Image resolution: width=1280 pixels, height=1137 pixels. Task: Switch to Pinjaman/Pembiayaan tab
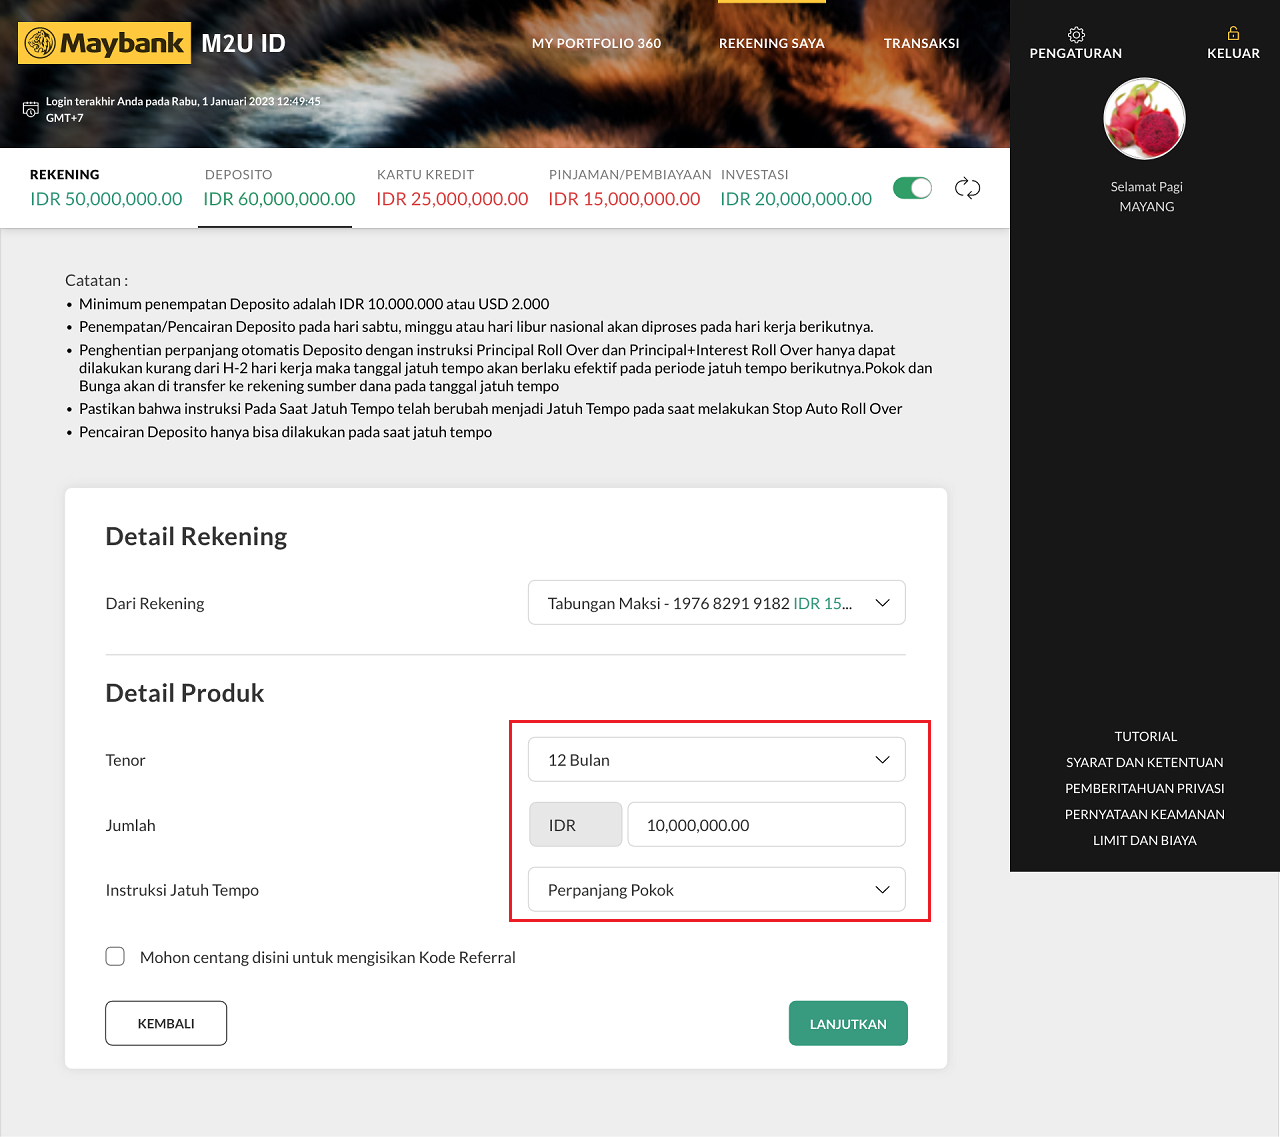point(629,187)
